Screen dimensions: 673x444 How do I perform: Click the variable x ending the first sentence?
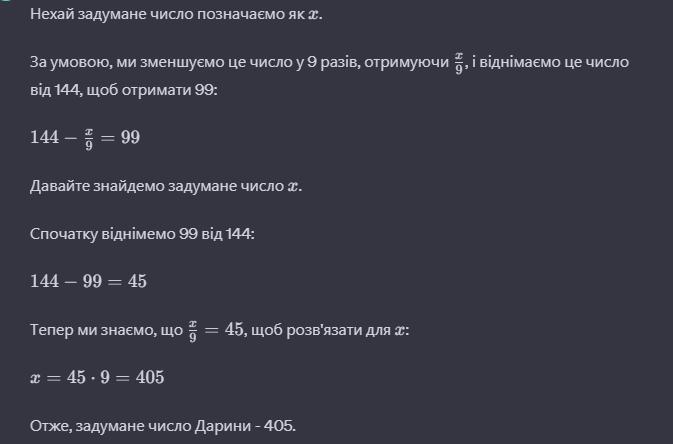314,15
